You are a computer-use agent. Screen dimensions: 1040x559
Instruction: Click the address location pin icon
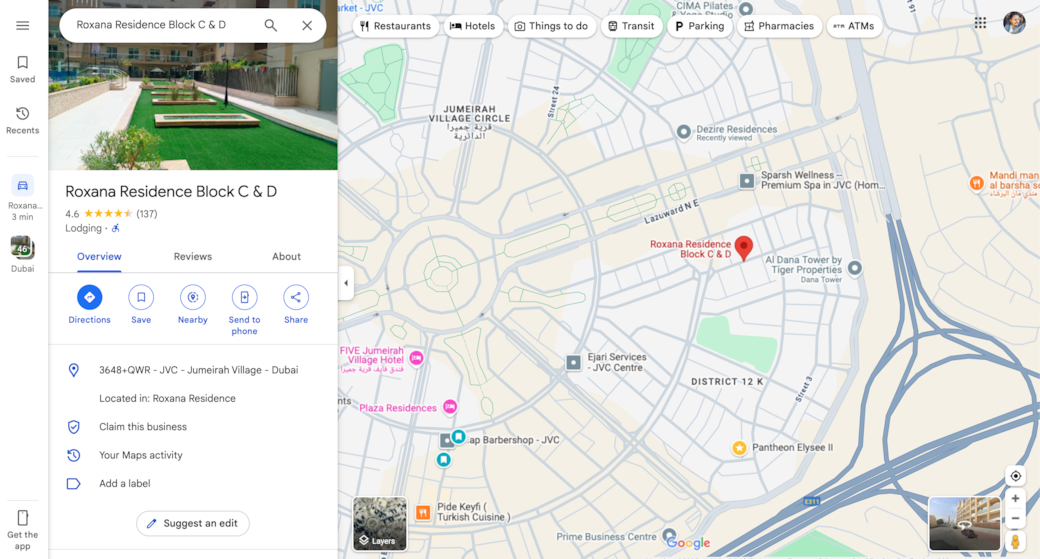[x=74, y=370]
